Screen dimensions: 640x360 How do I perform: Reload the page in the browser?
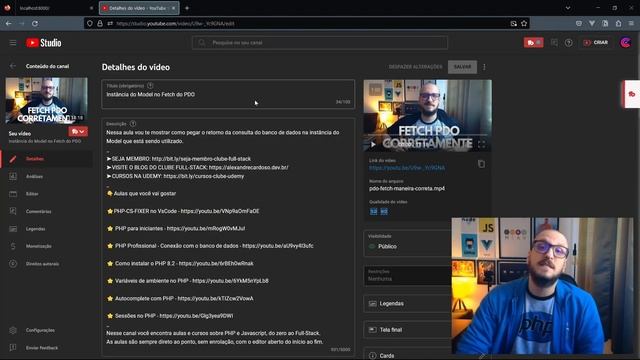click(35, 24)
